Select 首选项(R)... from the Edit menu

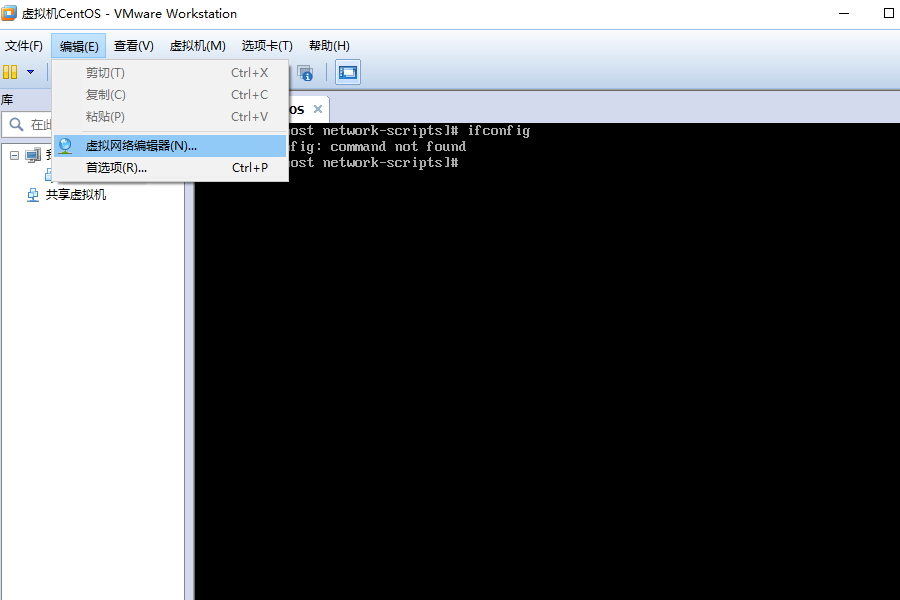[116, 168]
